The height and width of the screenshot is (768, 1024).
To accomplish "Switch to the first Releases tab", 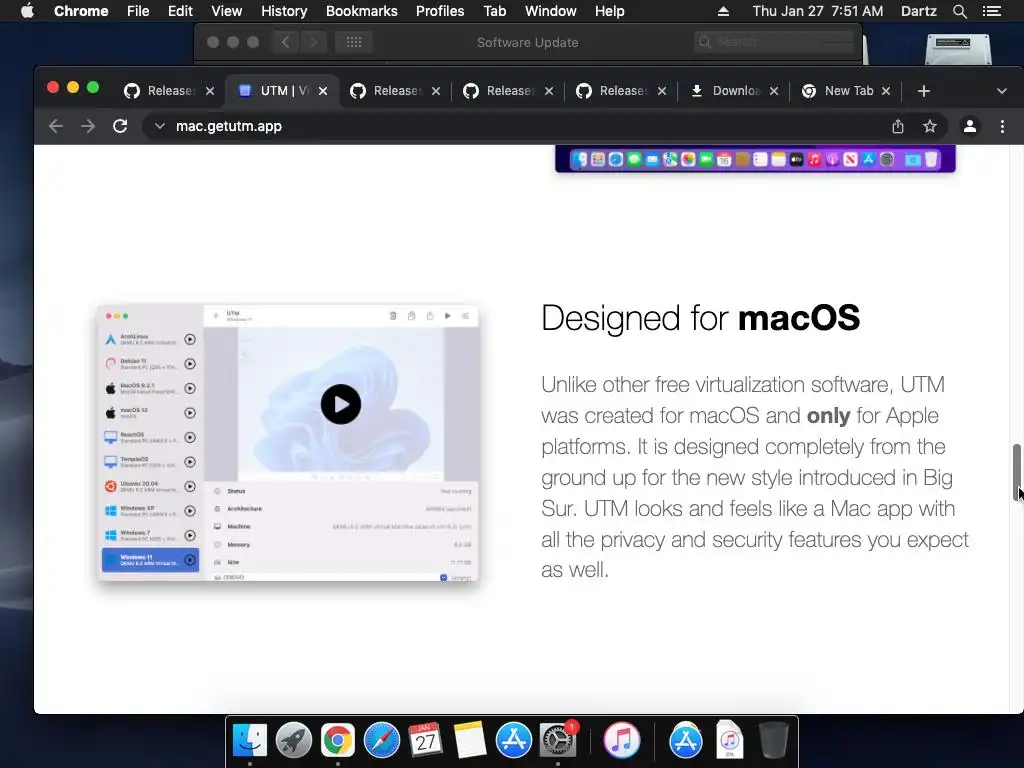I will tap(170, 91).
